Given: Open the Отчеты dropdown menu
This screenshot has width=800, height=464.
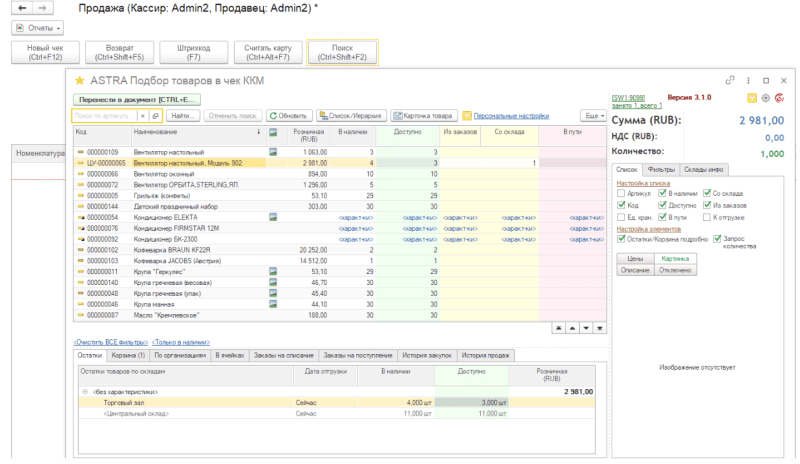Looking at the screenshot, I should (x=37, y=28).
